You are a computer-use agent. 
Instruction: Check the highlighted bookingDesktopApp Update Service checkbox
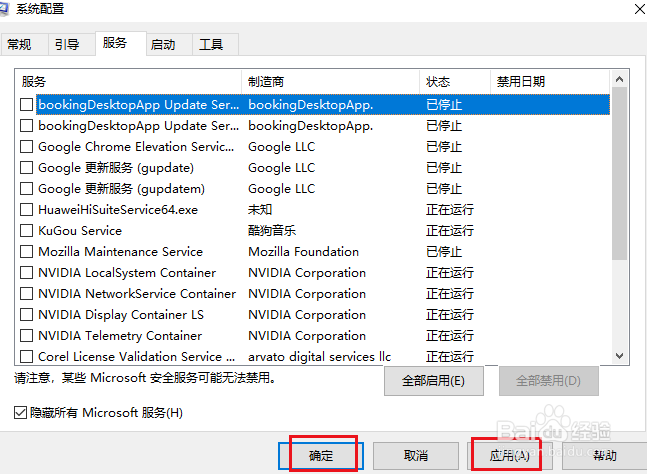[x=26, y=104]
